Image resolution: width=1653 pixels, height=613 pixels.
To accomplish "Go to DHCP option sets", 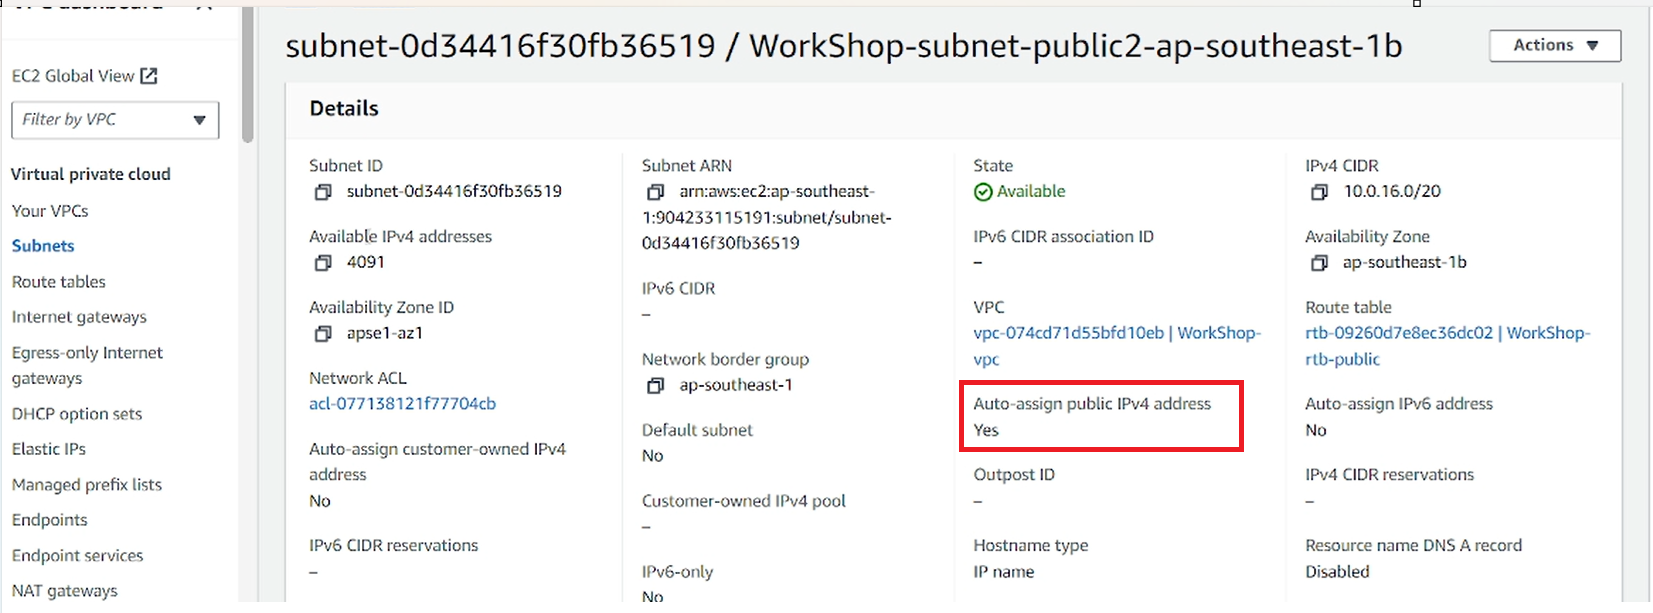I will click(77, 414).
